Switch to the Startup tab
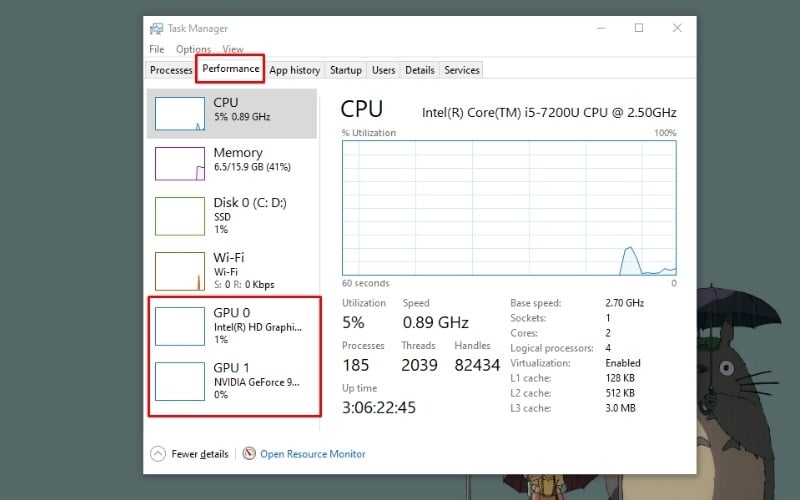 (x=345, y=70)
